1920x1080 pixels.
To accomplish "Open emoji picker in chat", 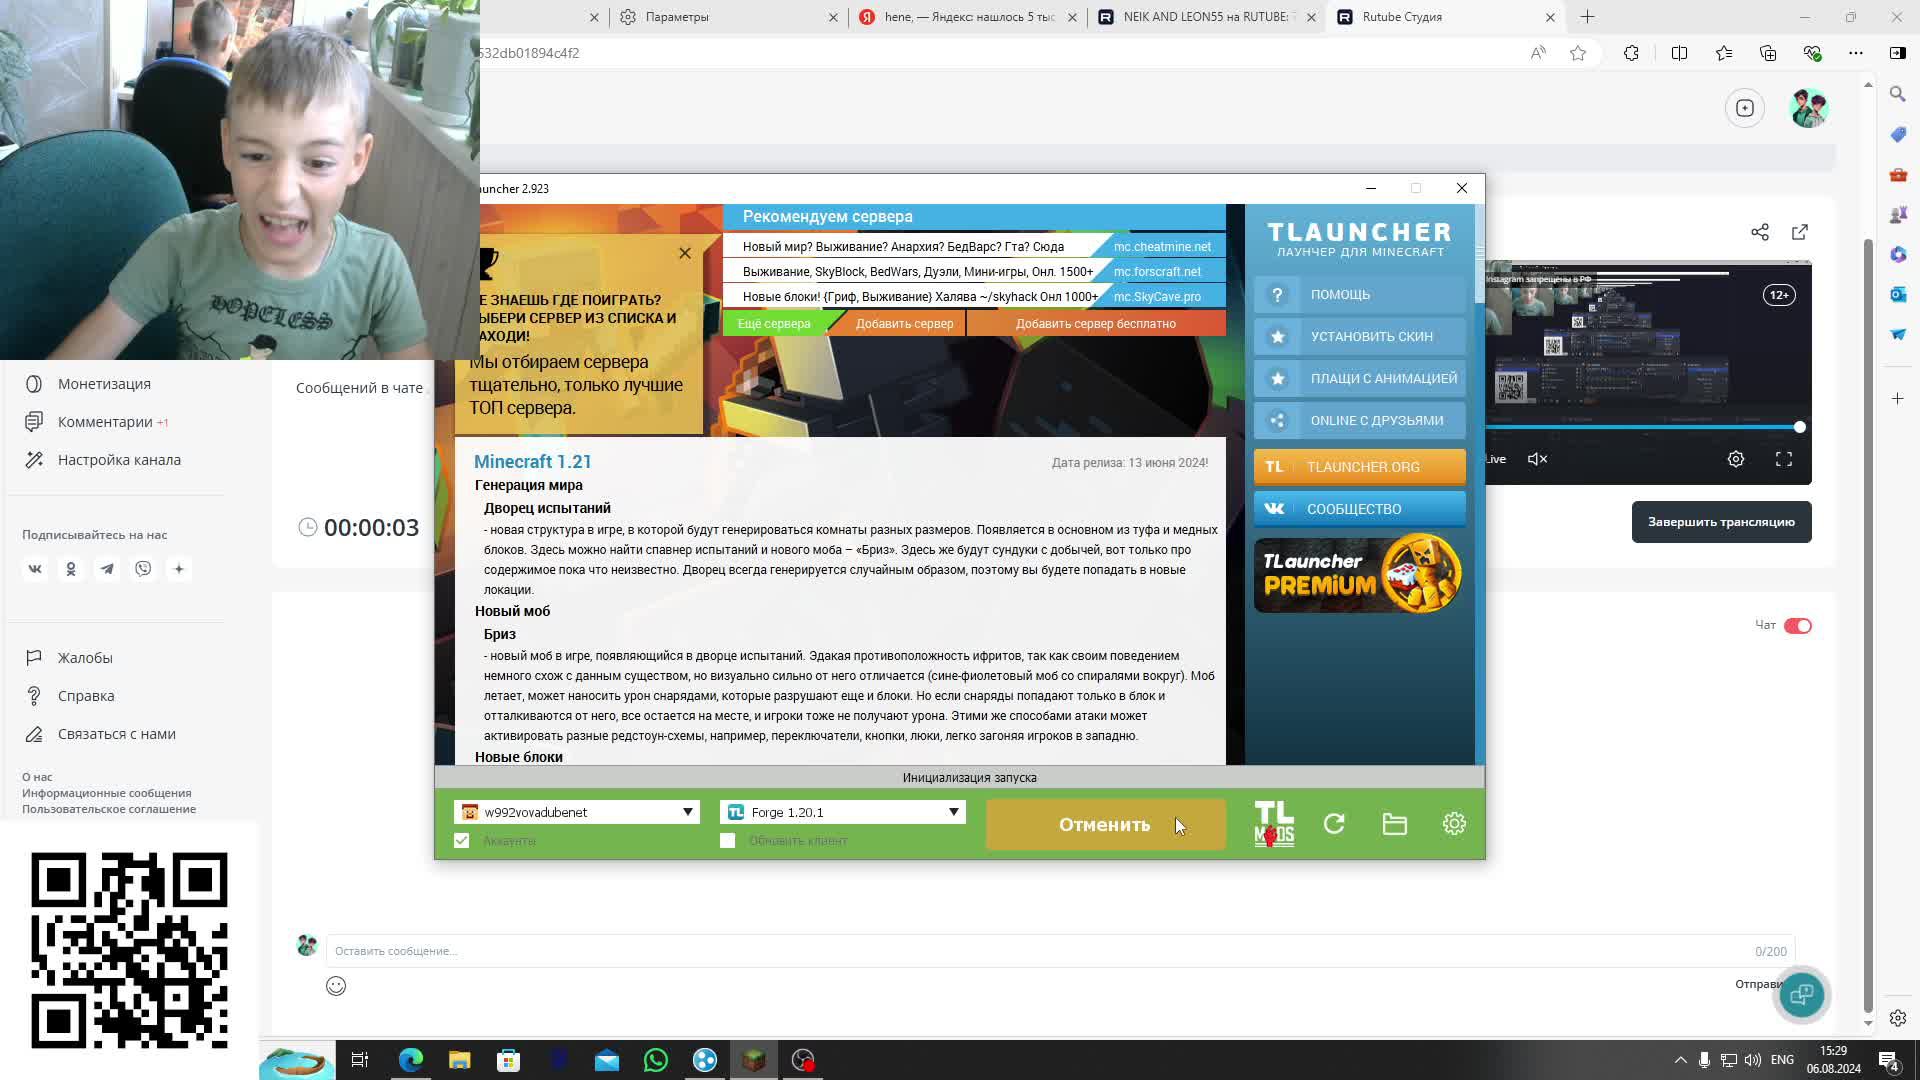I will pyautogui.click(x=336, y=986).
